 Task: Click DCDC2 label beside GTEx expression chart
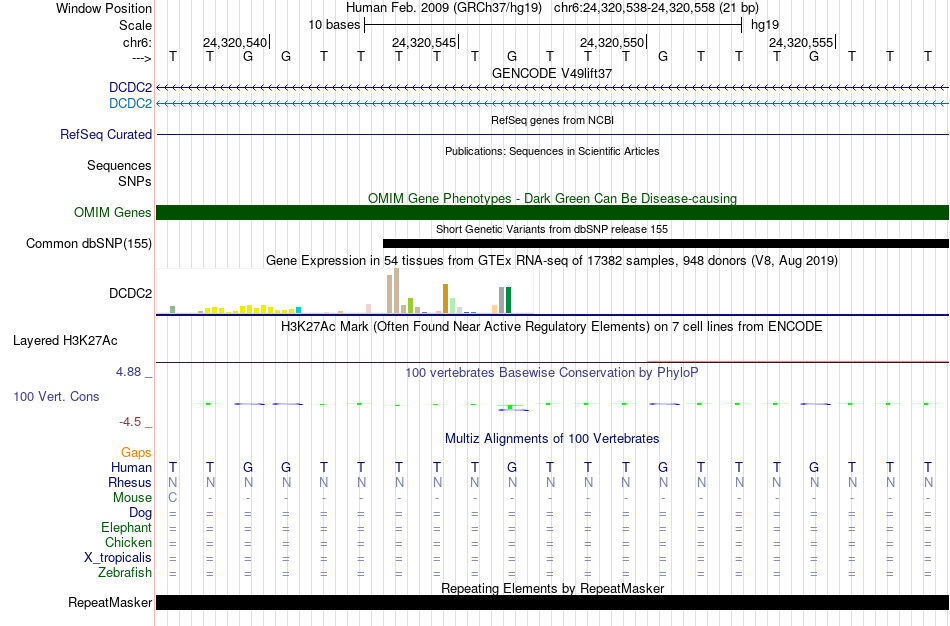(130, 293)
